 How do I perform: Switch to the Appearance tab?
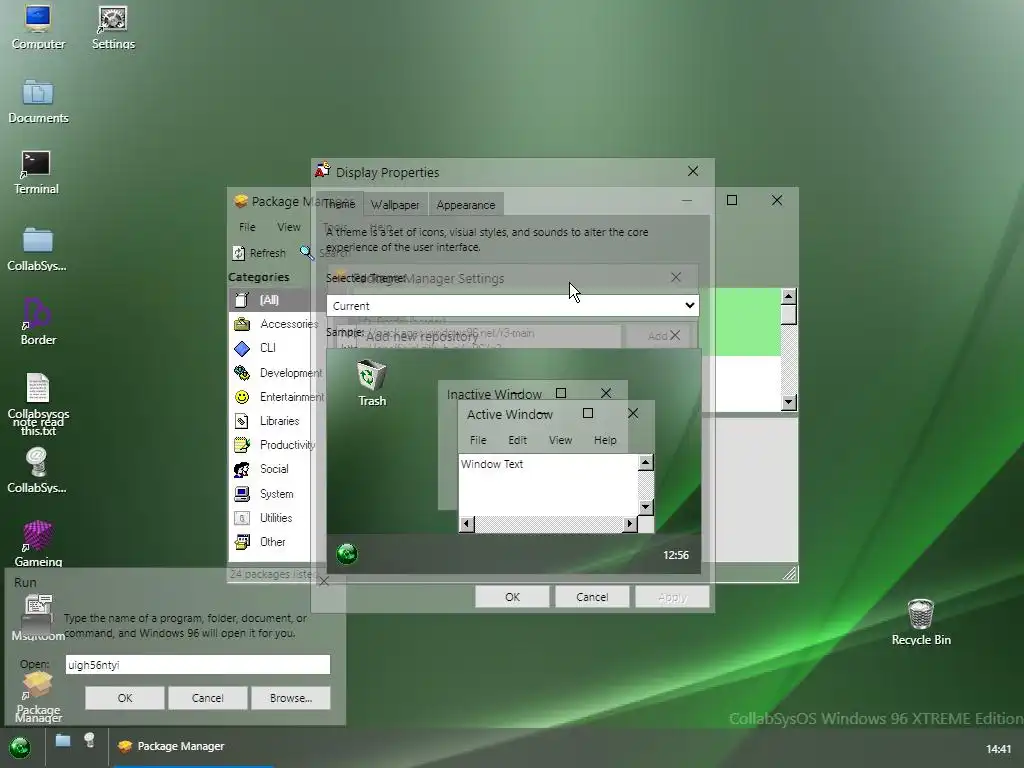click(466, 204)
